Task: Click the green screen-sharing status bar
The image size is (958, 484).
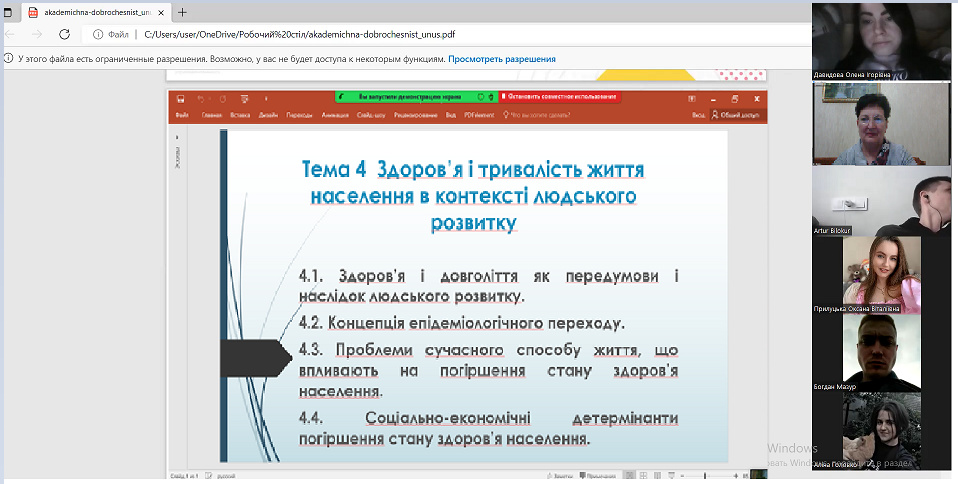Action: coord(415,97)
